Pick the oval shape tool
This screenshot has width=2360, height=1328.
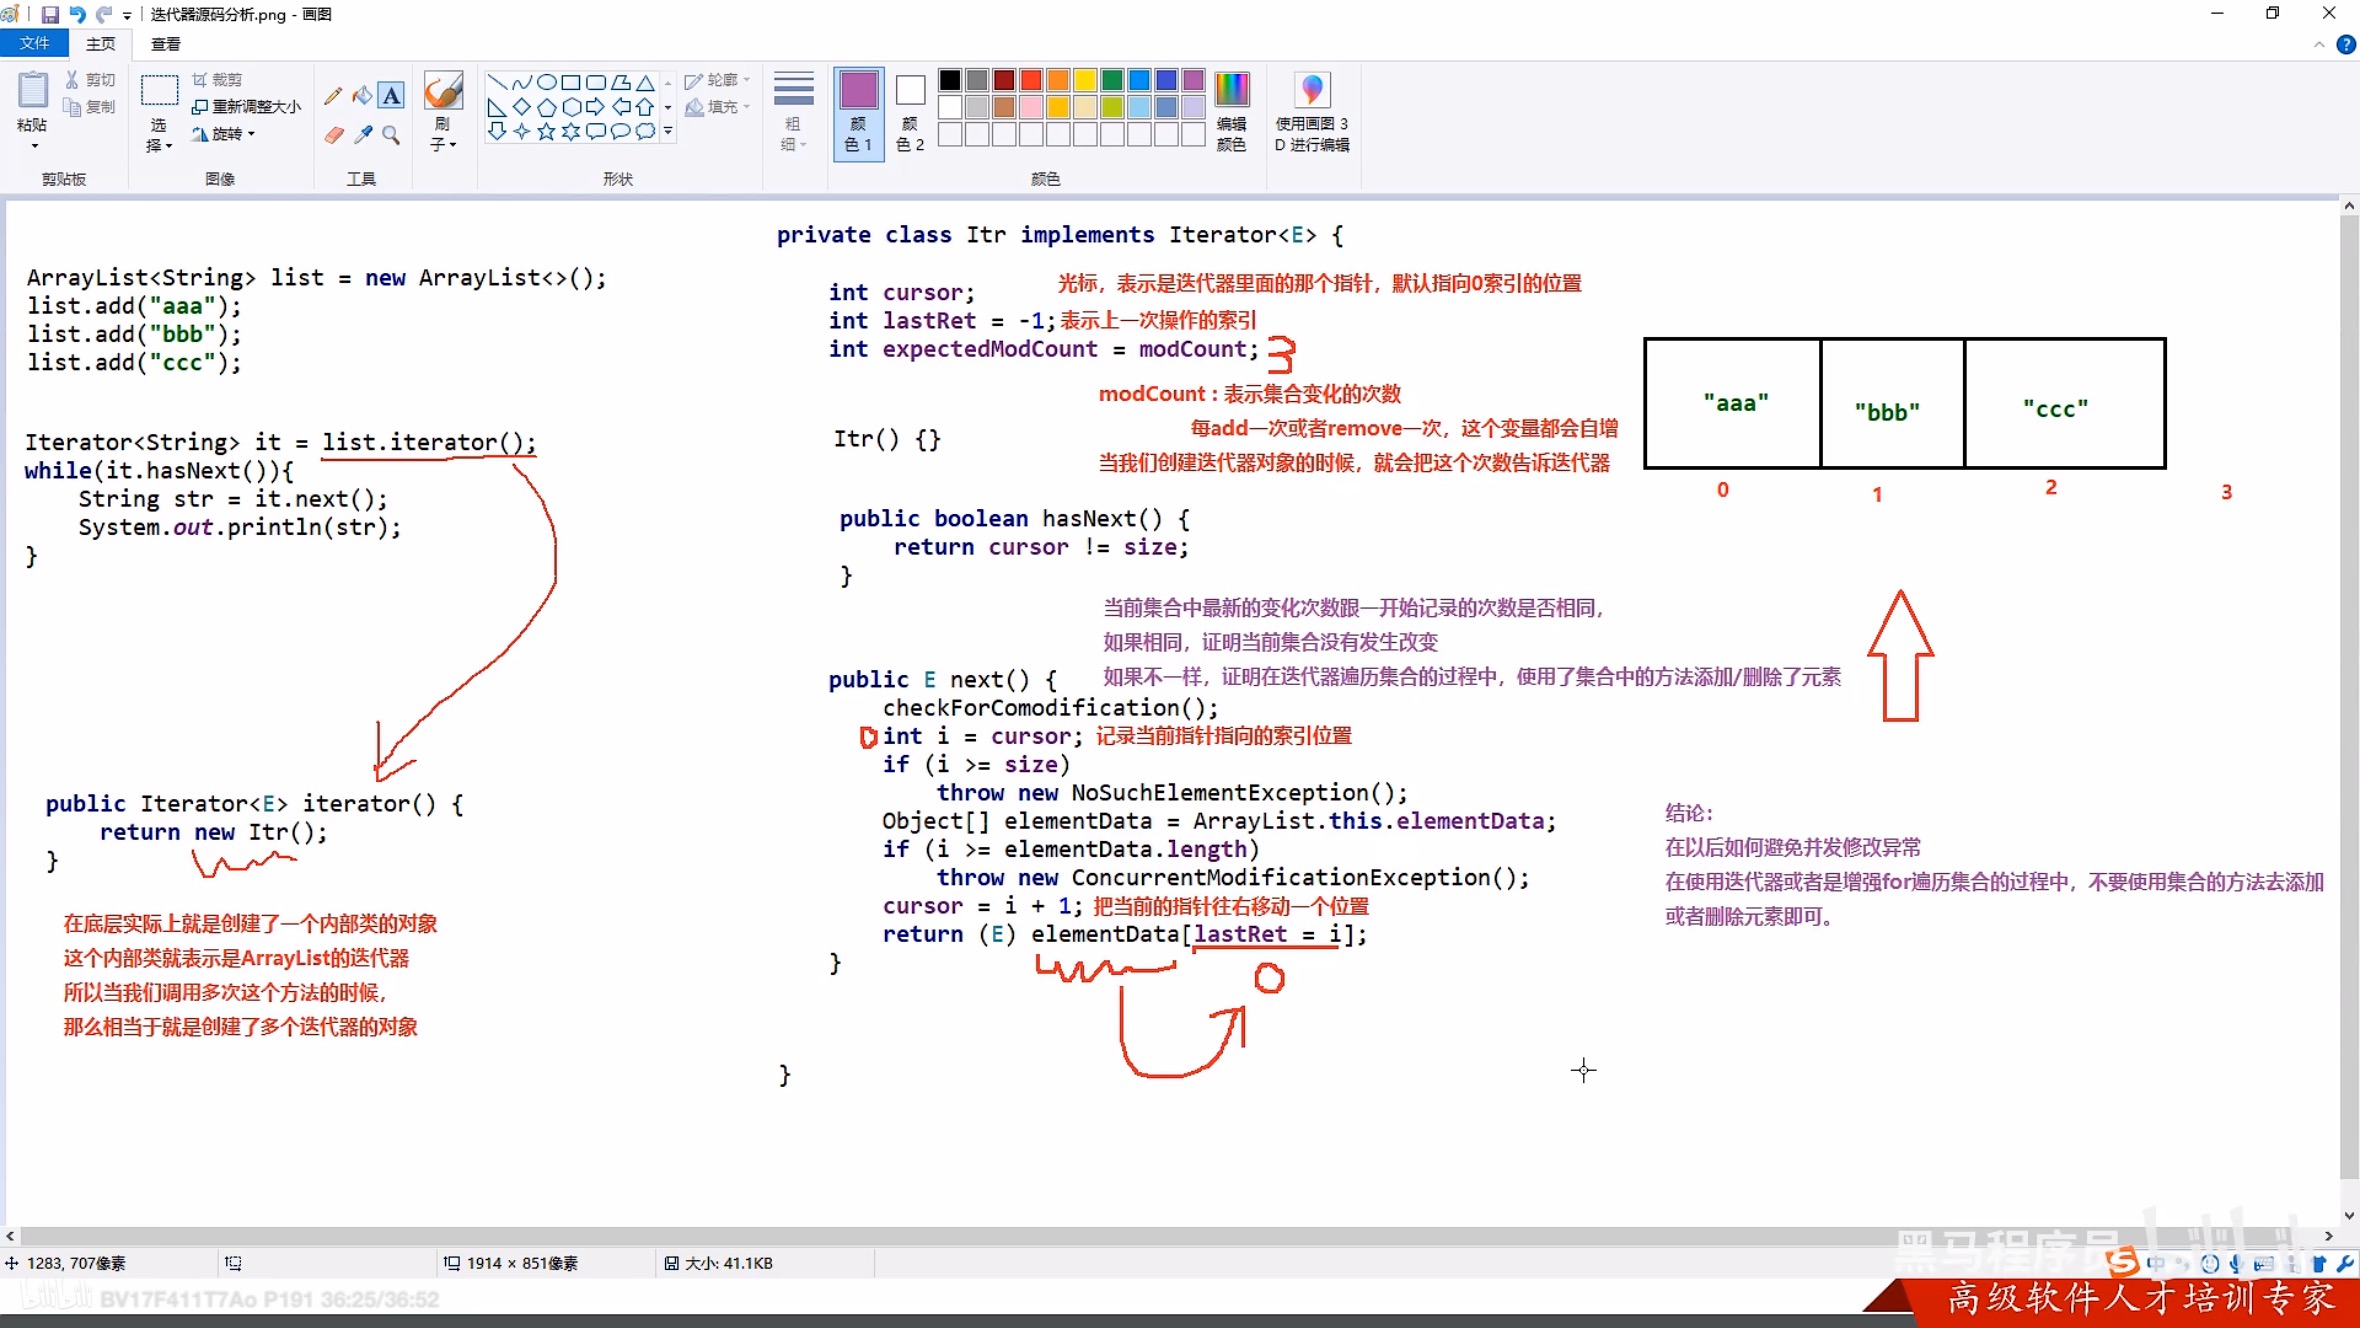coord(546,82)
